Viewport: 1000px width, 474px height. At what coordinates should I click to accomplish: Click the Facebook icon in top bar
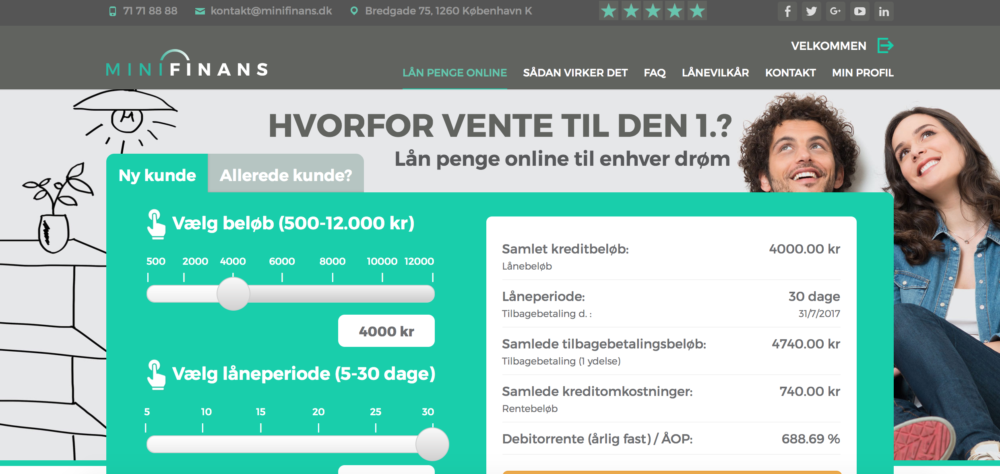787,11
